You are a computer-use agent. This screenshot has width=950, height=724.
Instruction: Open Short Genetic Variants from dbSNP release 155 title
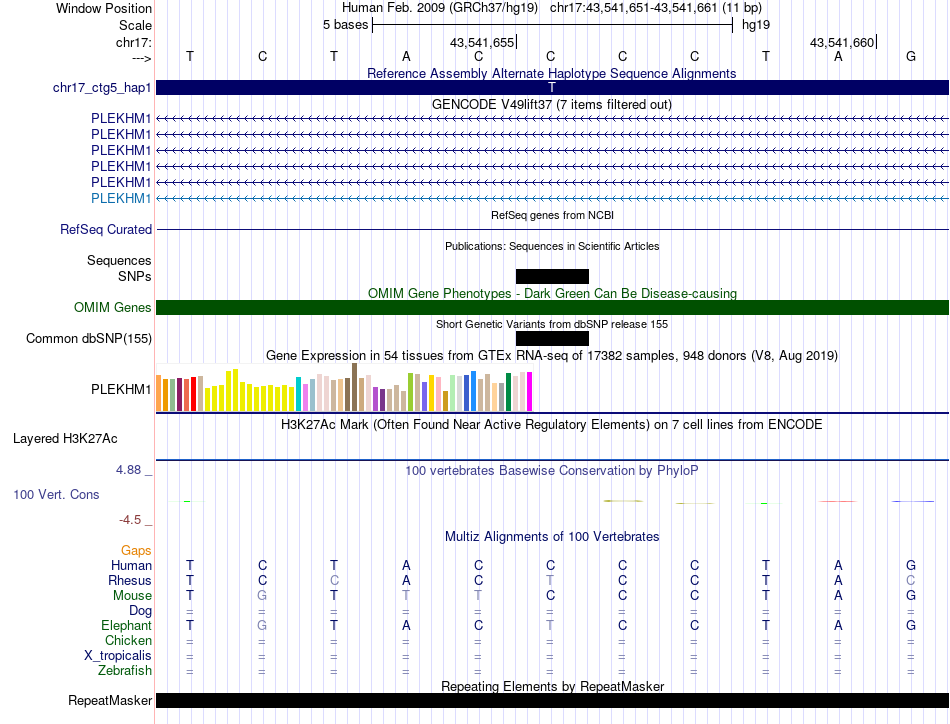pos(552,324)
